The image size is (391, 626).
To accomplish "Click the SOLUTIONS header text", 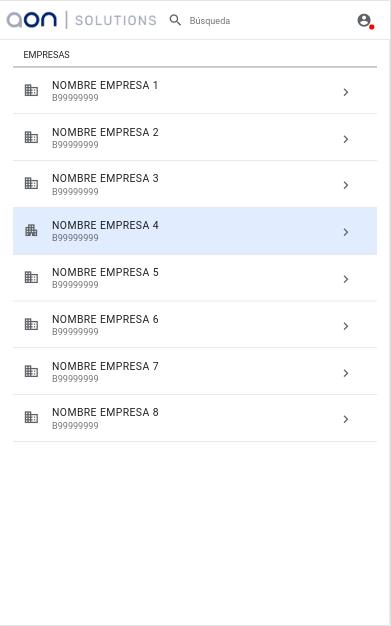I will (116, 20).
